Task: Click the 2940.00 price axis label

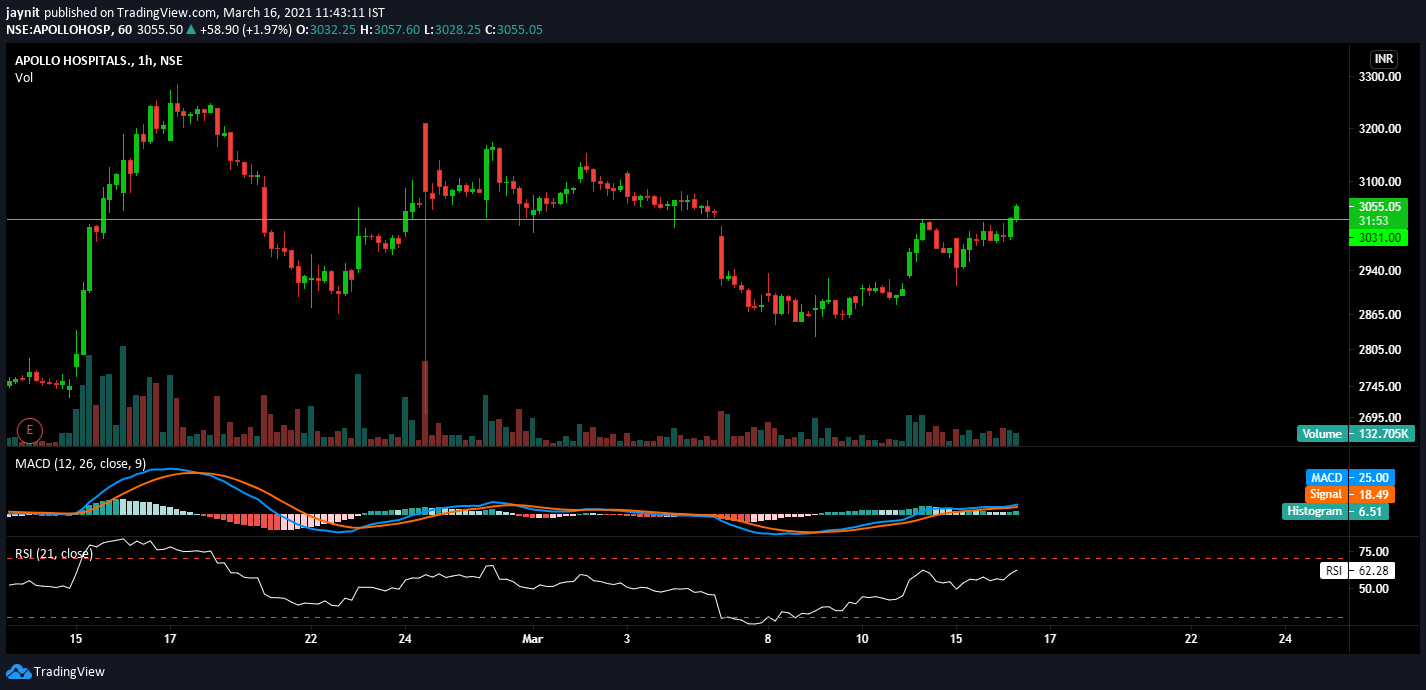Action: pyautogui.click(x=1380, y=271)
